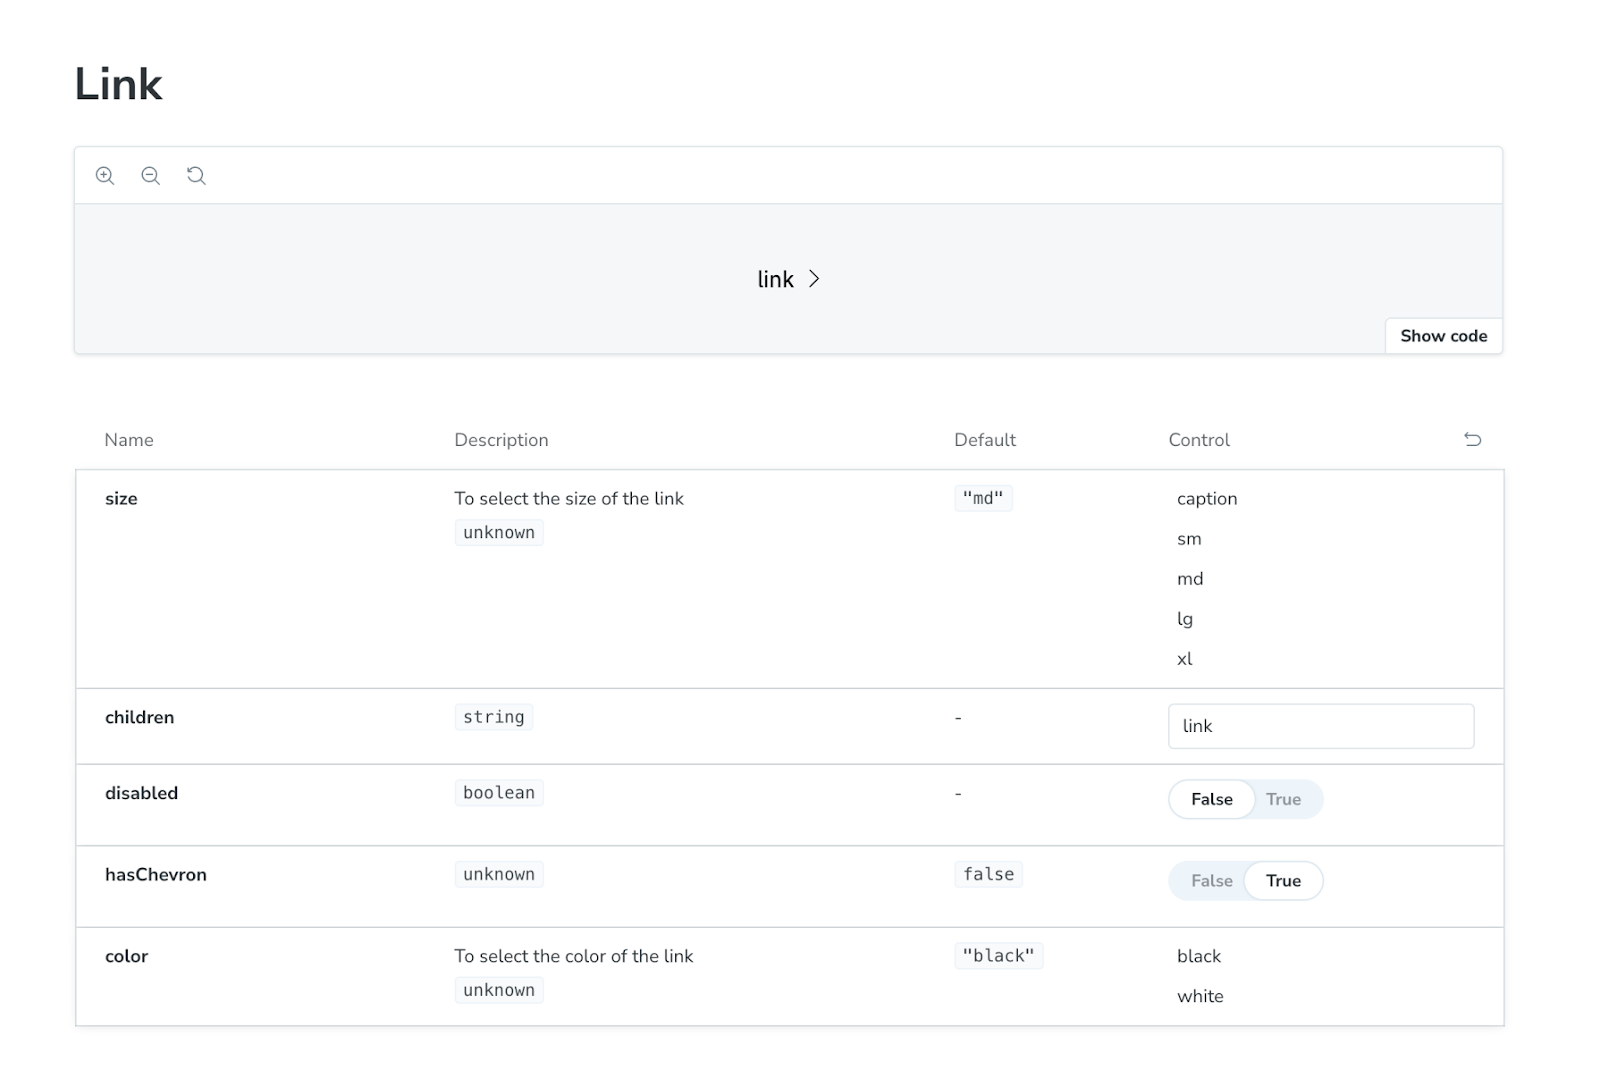This screenshot has height=1082, width=1600.
Task: Click the Control column header
Action: click(x=1199, y=440)
